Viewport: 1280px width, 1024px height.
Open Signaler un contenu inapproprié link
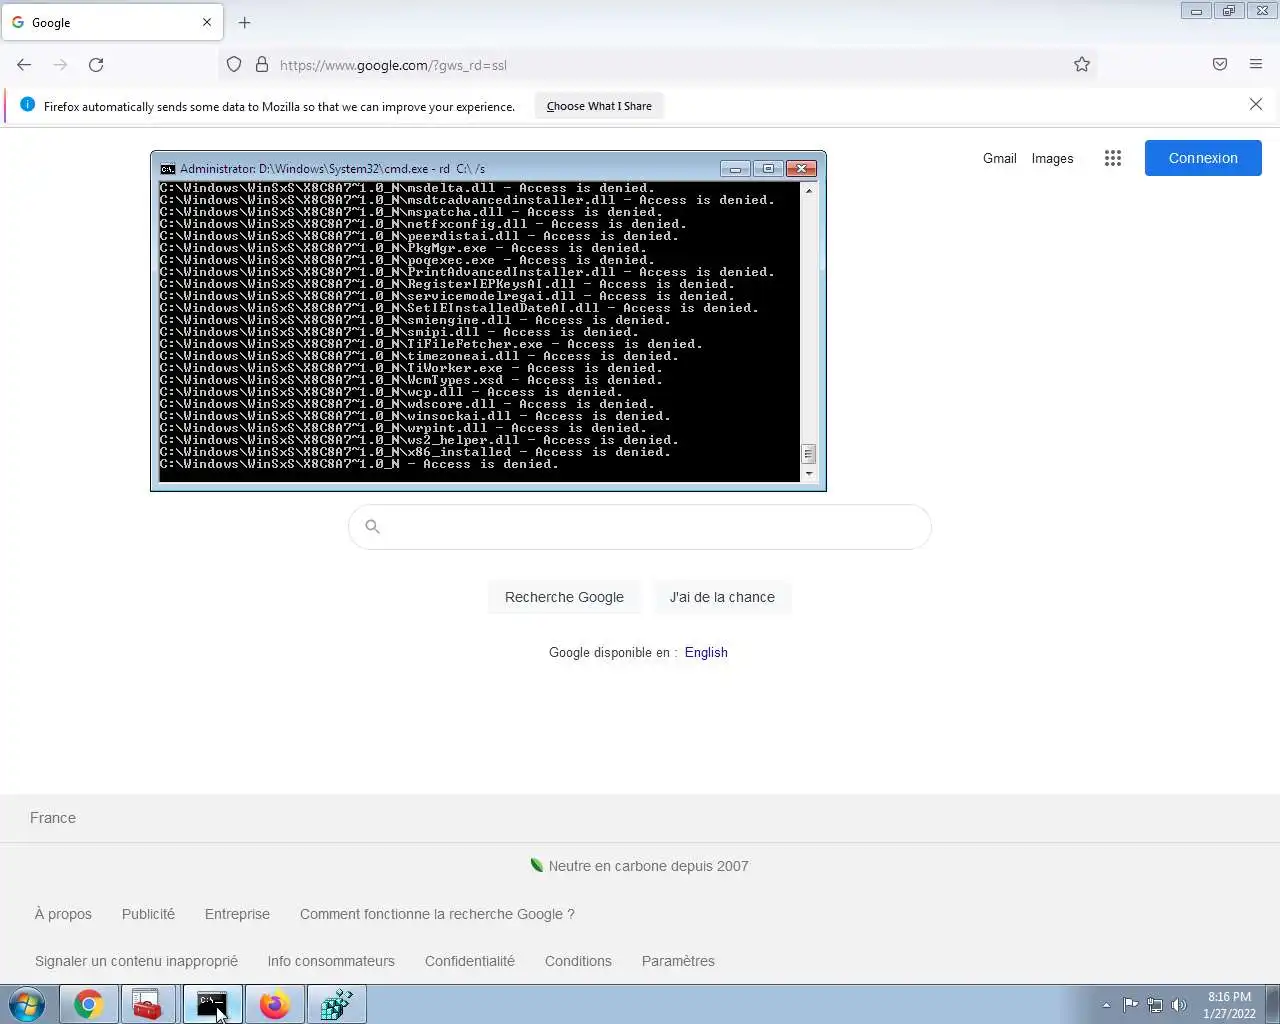click(x=136, y=961)
